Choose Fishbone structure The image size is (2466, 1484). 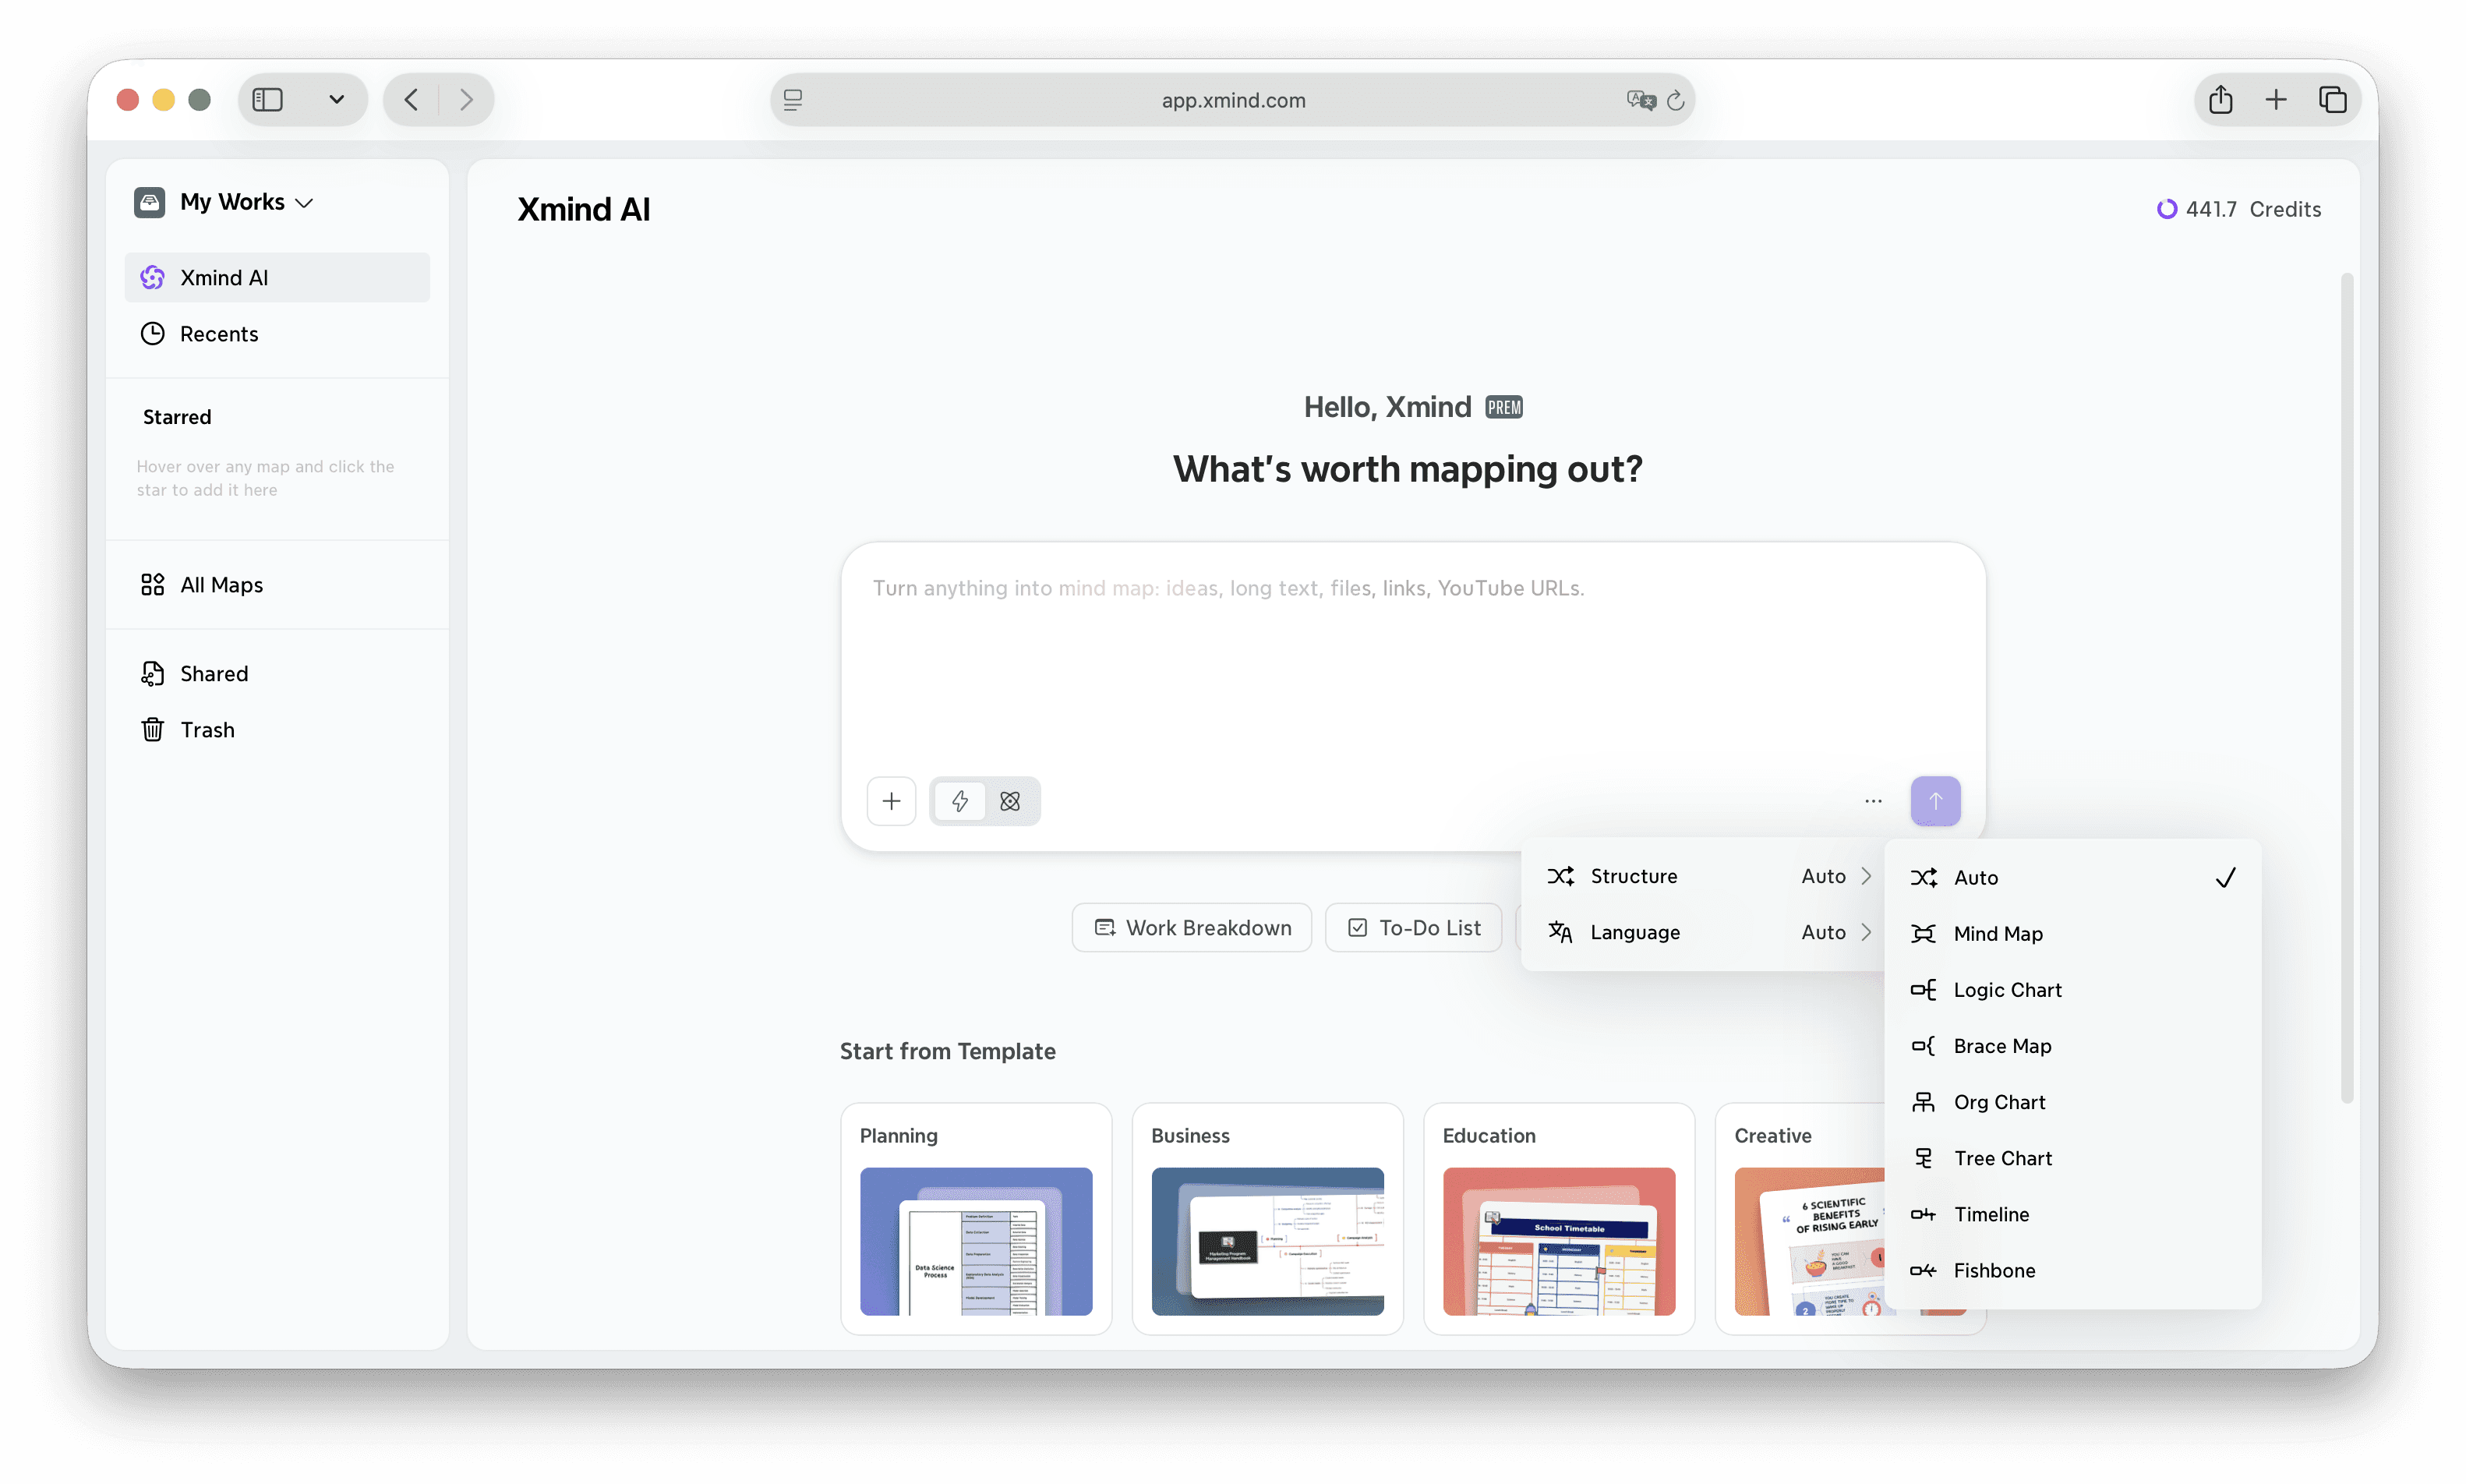(2072, 1270)
